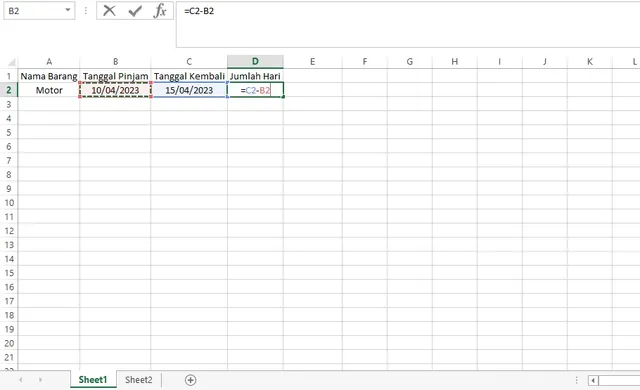Select column D header

coord(255,62)
